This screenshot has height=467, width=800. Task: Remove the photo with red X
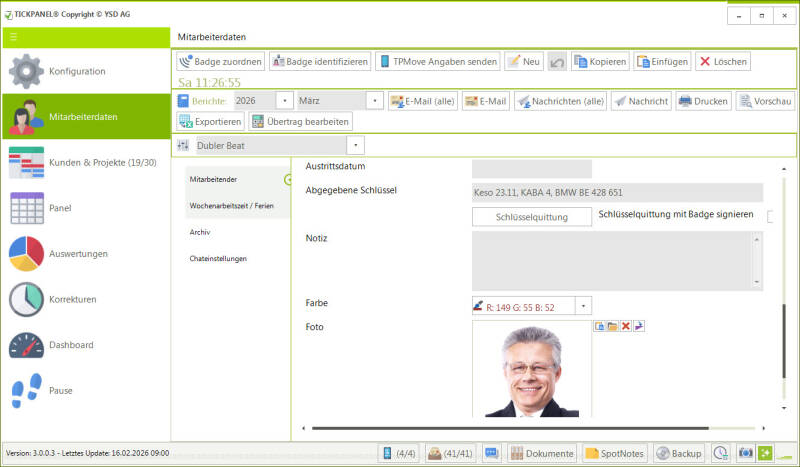pos(626,326)
